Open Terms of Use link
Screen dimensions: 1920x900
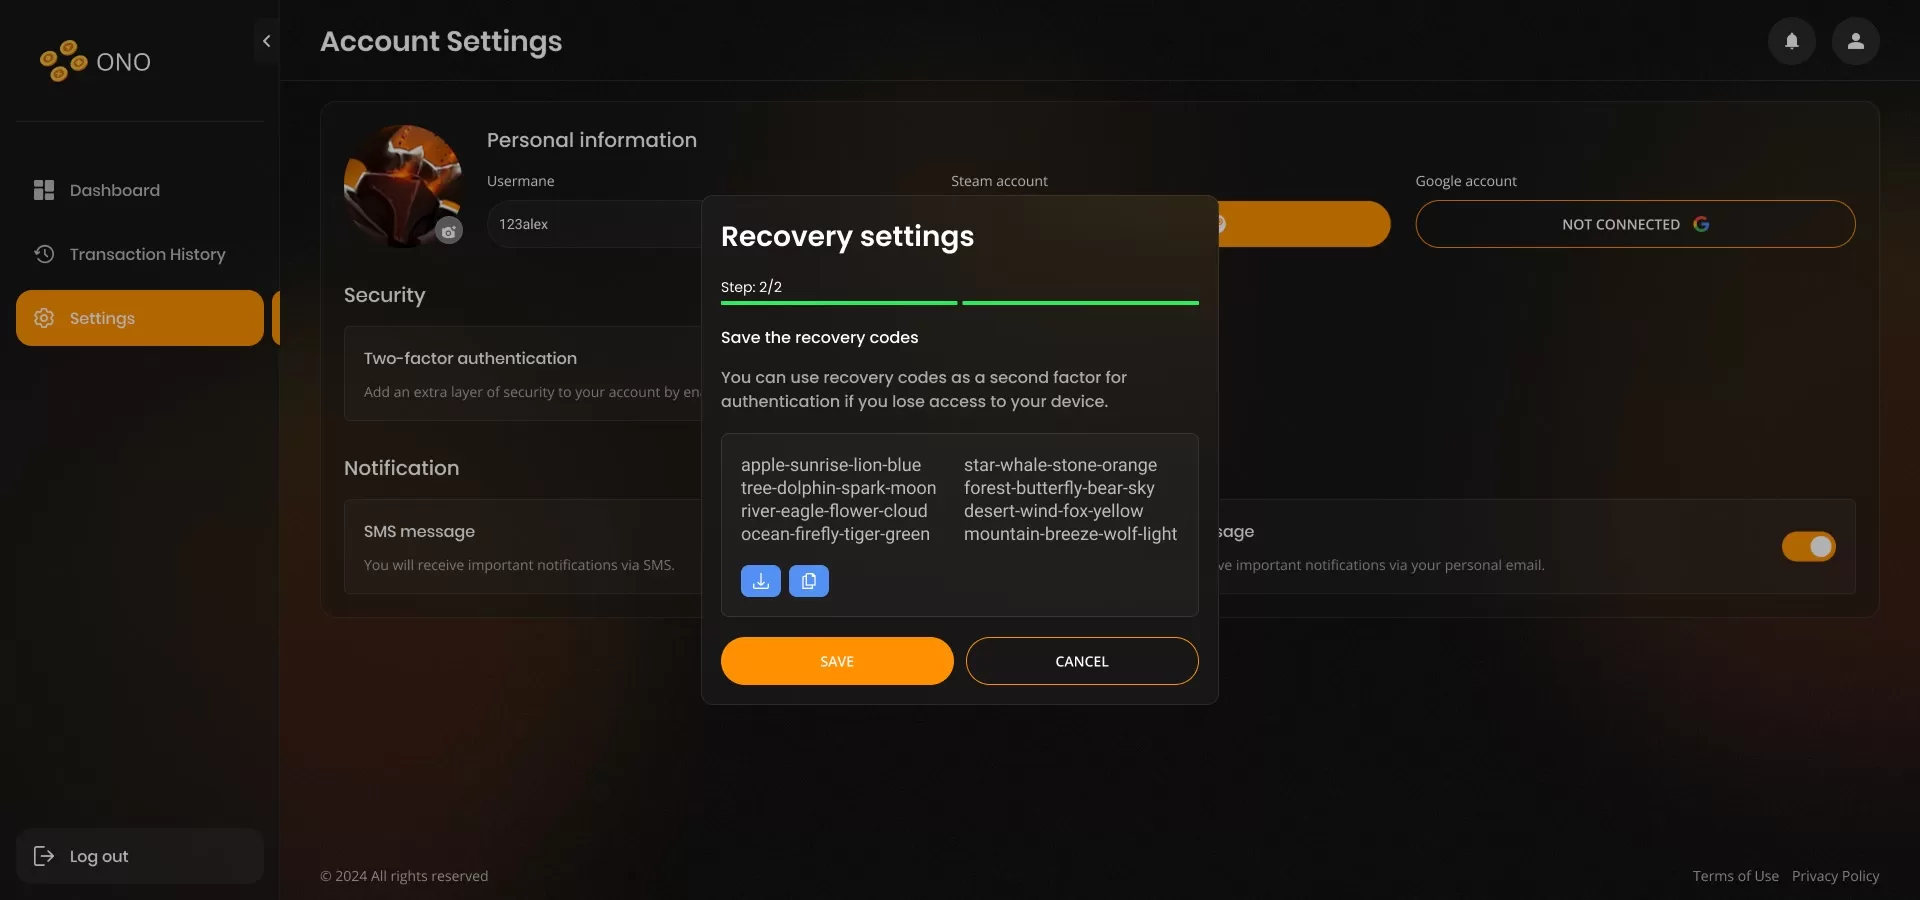pyautogui.click(x=1735, y=876)
